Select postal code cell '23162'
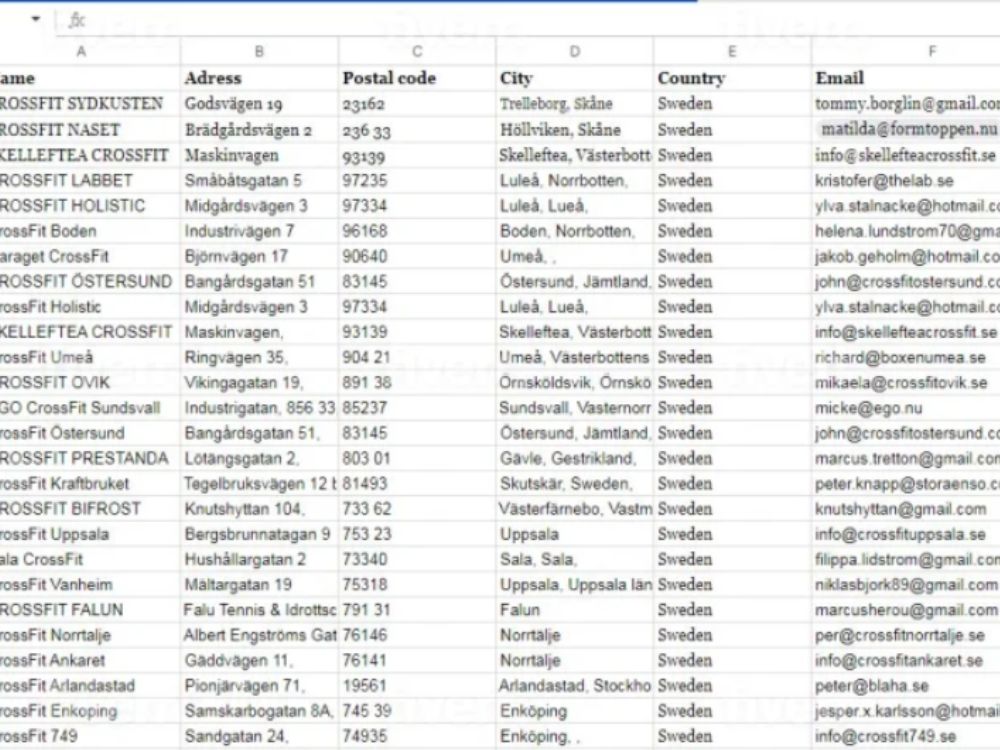The height and width of the screenshot is (750, 1000). [x=417, y=104]
